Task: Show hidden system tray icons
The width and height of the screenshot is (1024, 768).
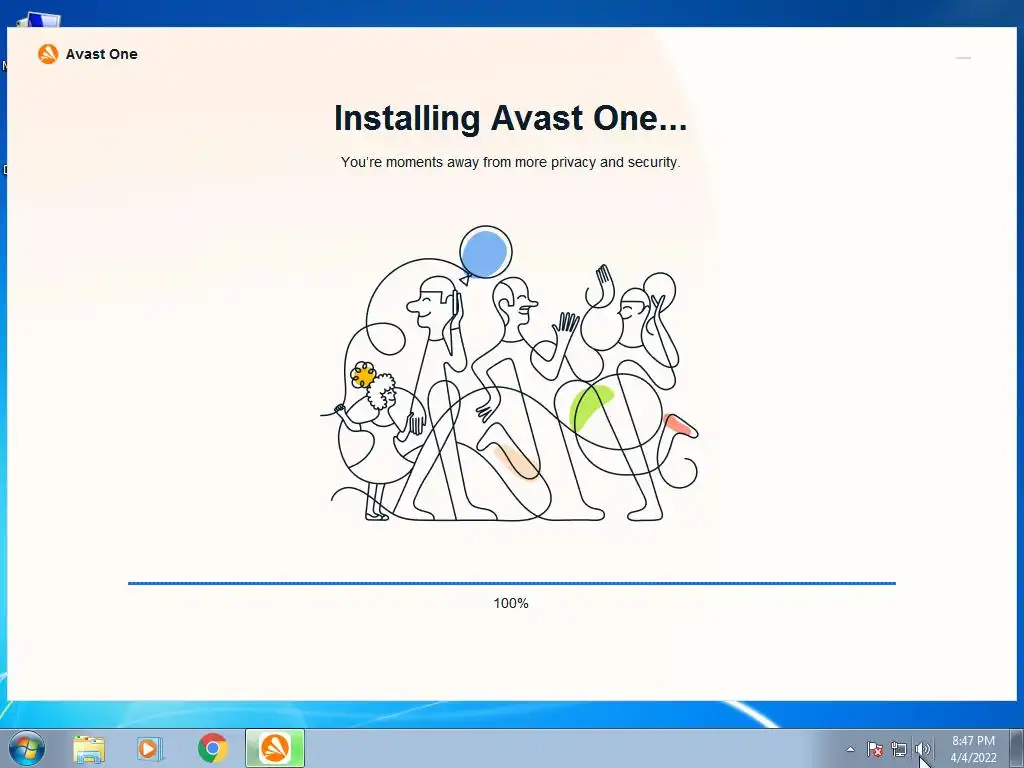Action: [850, 749]
